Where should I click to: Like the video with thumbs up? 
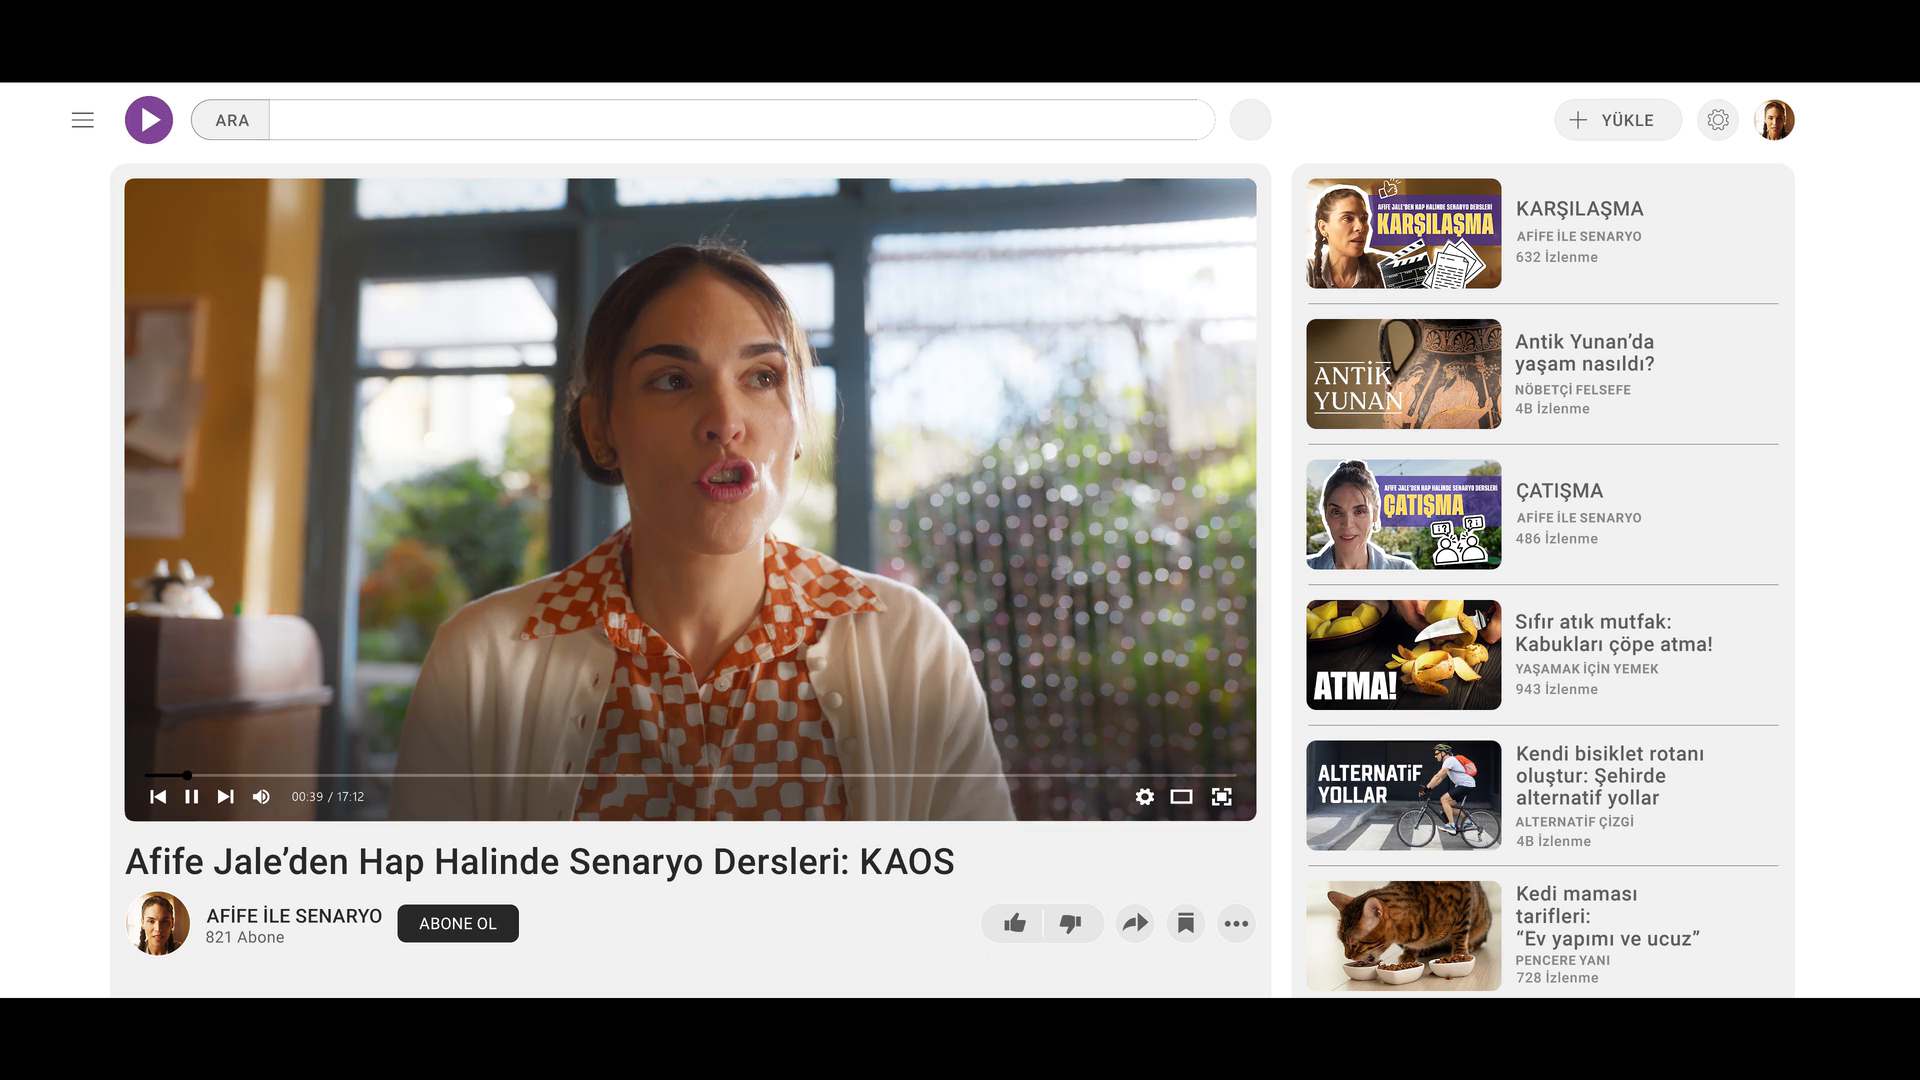click(1015, 923)
